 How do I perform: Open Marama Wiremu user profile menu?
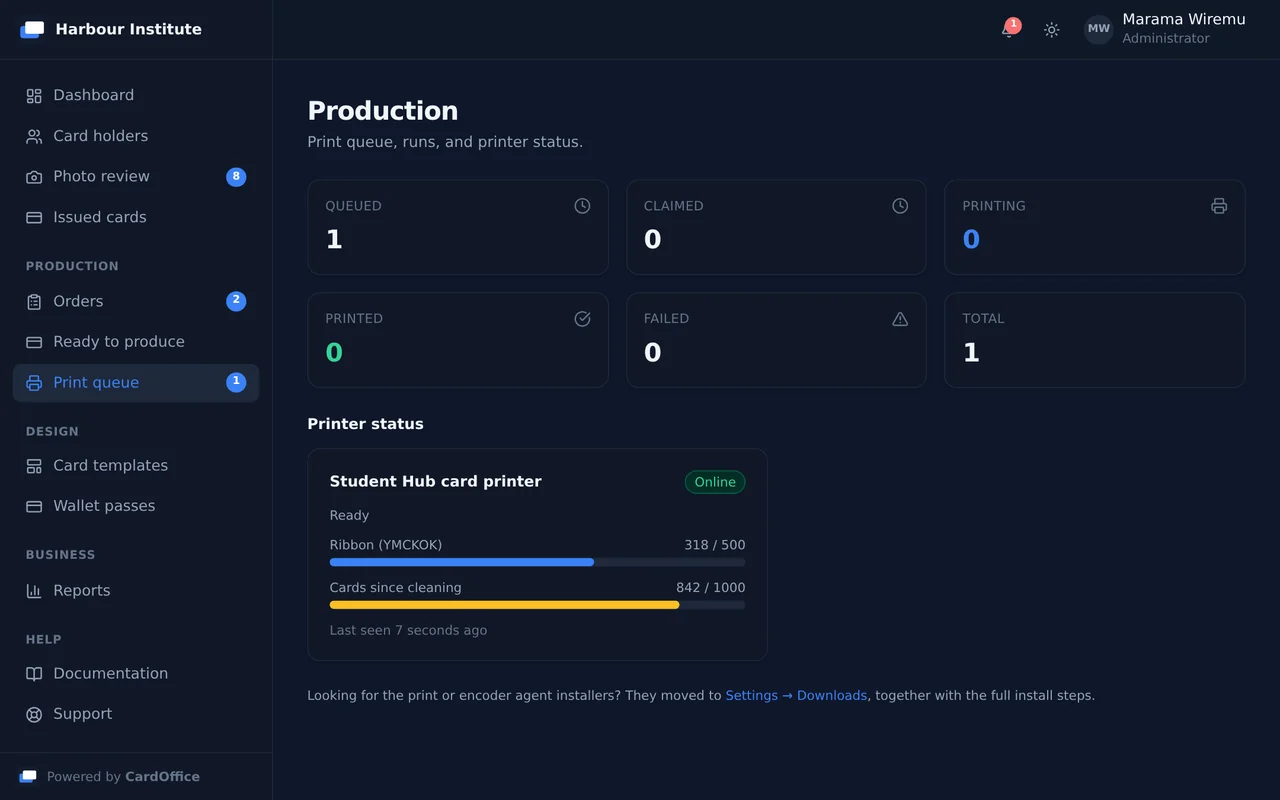click(1165, 29)
